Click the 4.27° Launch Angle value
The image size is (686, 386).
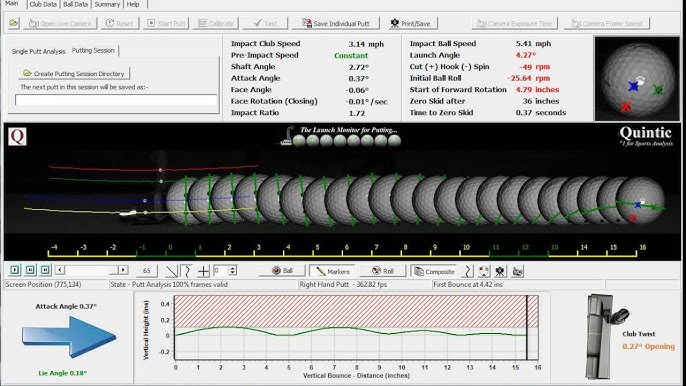pyautogui.click(x=525, y=55)
